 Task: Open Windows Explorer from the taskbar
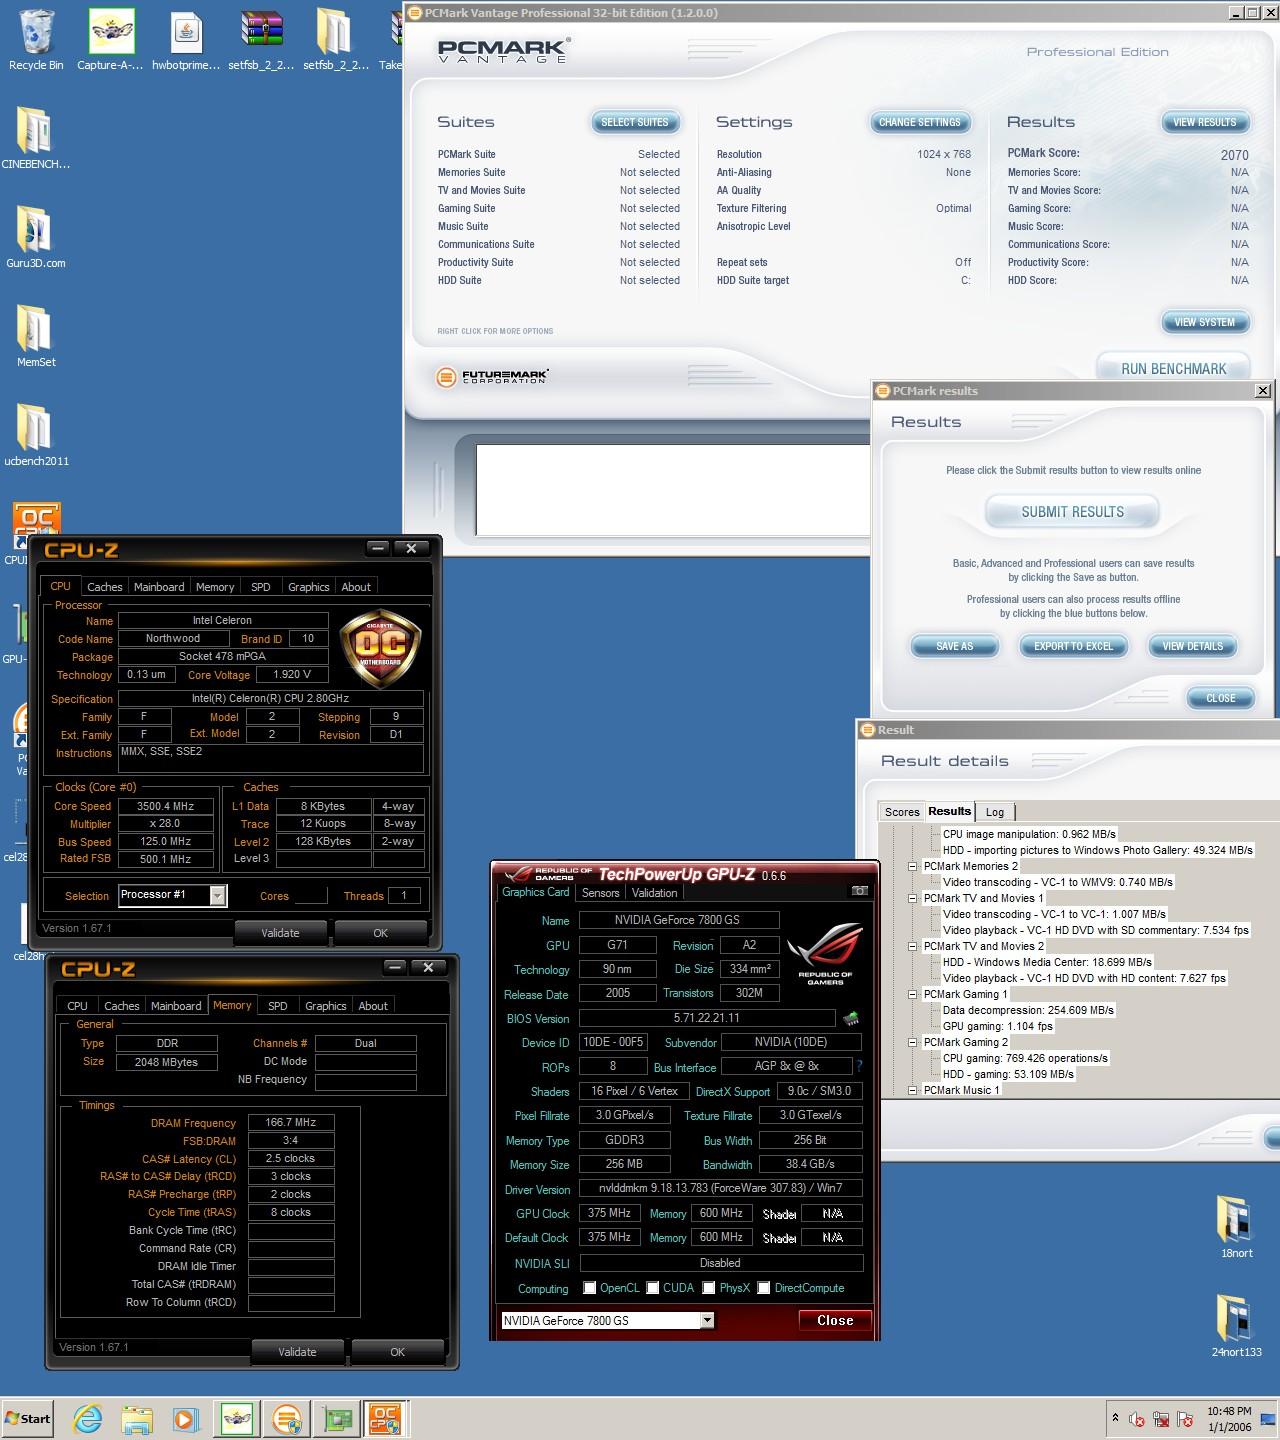tap(137, 1419)
